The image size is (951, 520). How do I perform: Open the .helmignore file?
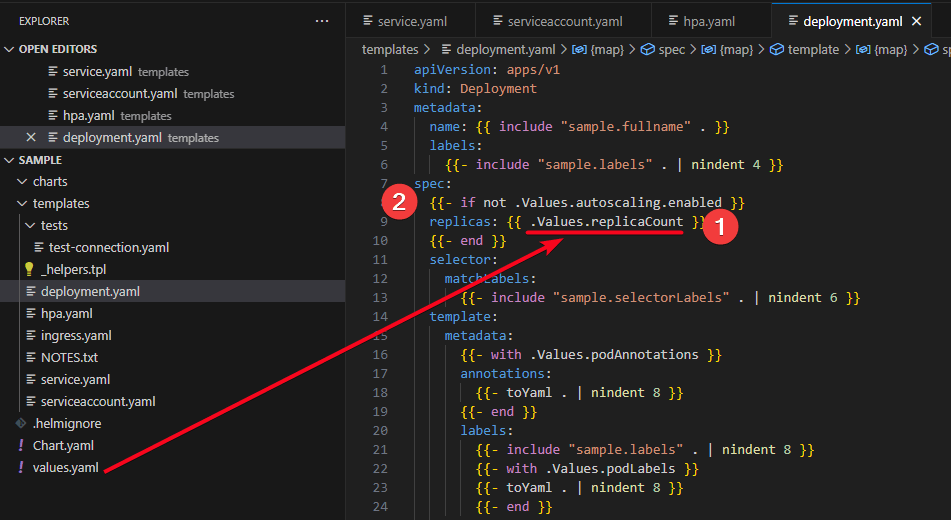(67, 423)
